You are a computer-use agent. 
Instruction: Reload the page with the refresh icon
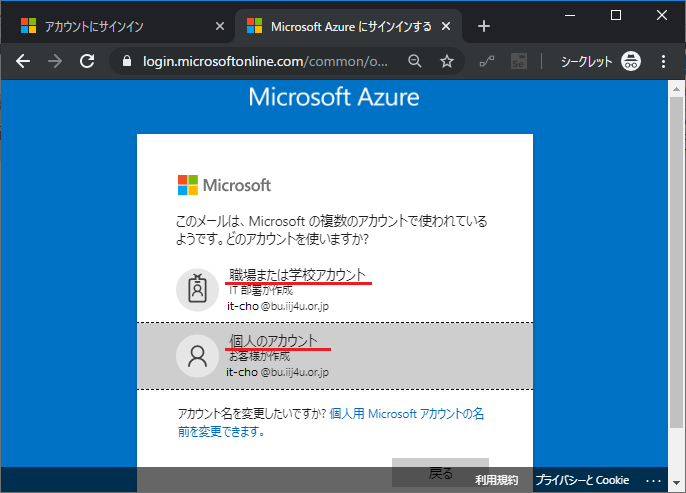87,61
